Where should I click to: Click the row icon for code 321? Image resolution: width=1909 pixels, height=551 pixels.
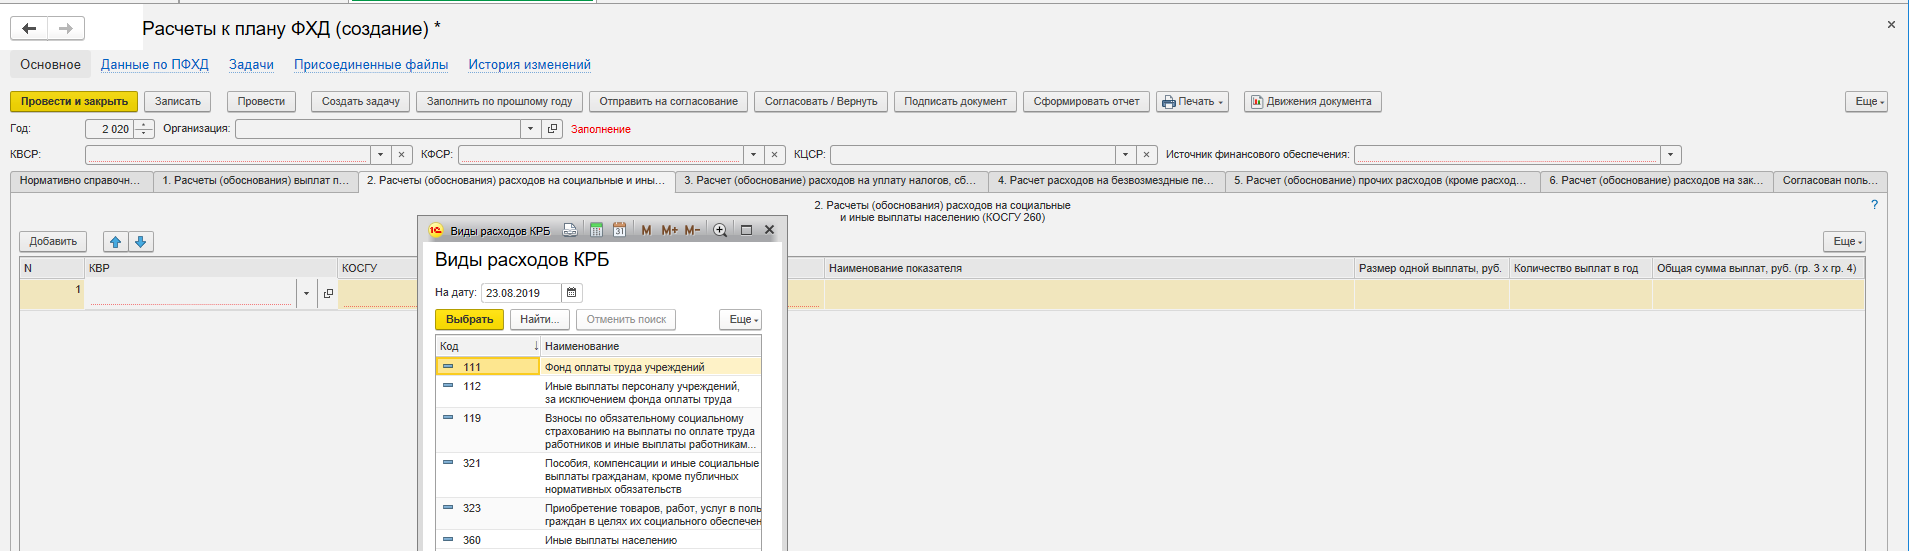(448, 462)
